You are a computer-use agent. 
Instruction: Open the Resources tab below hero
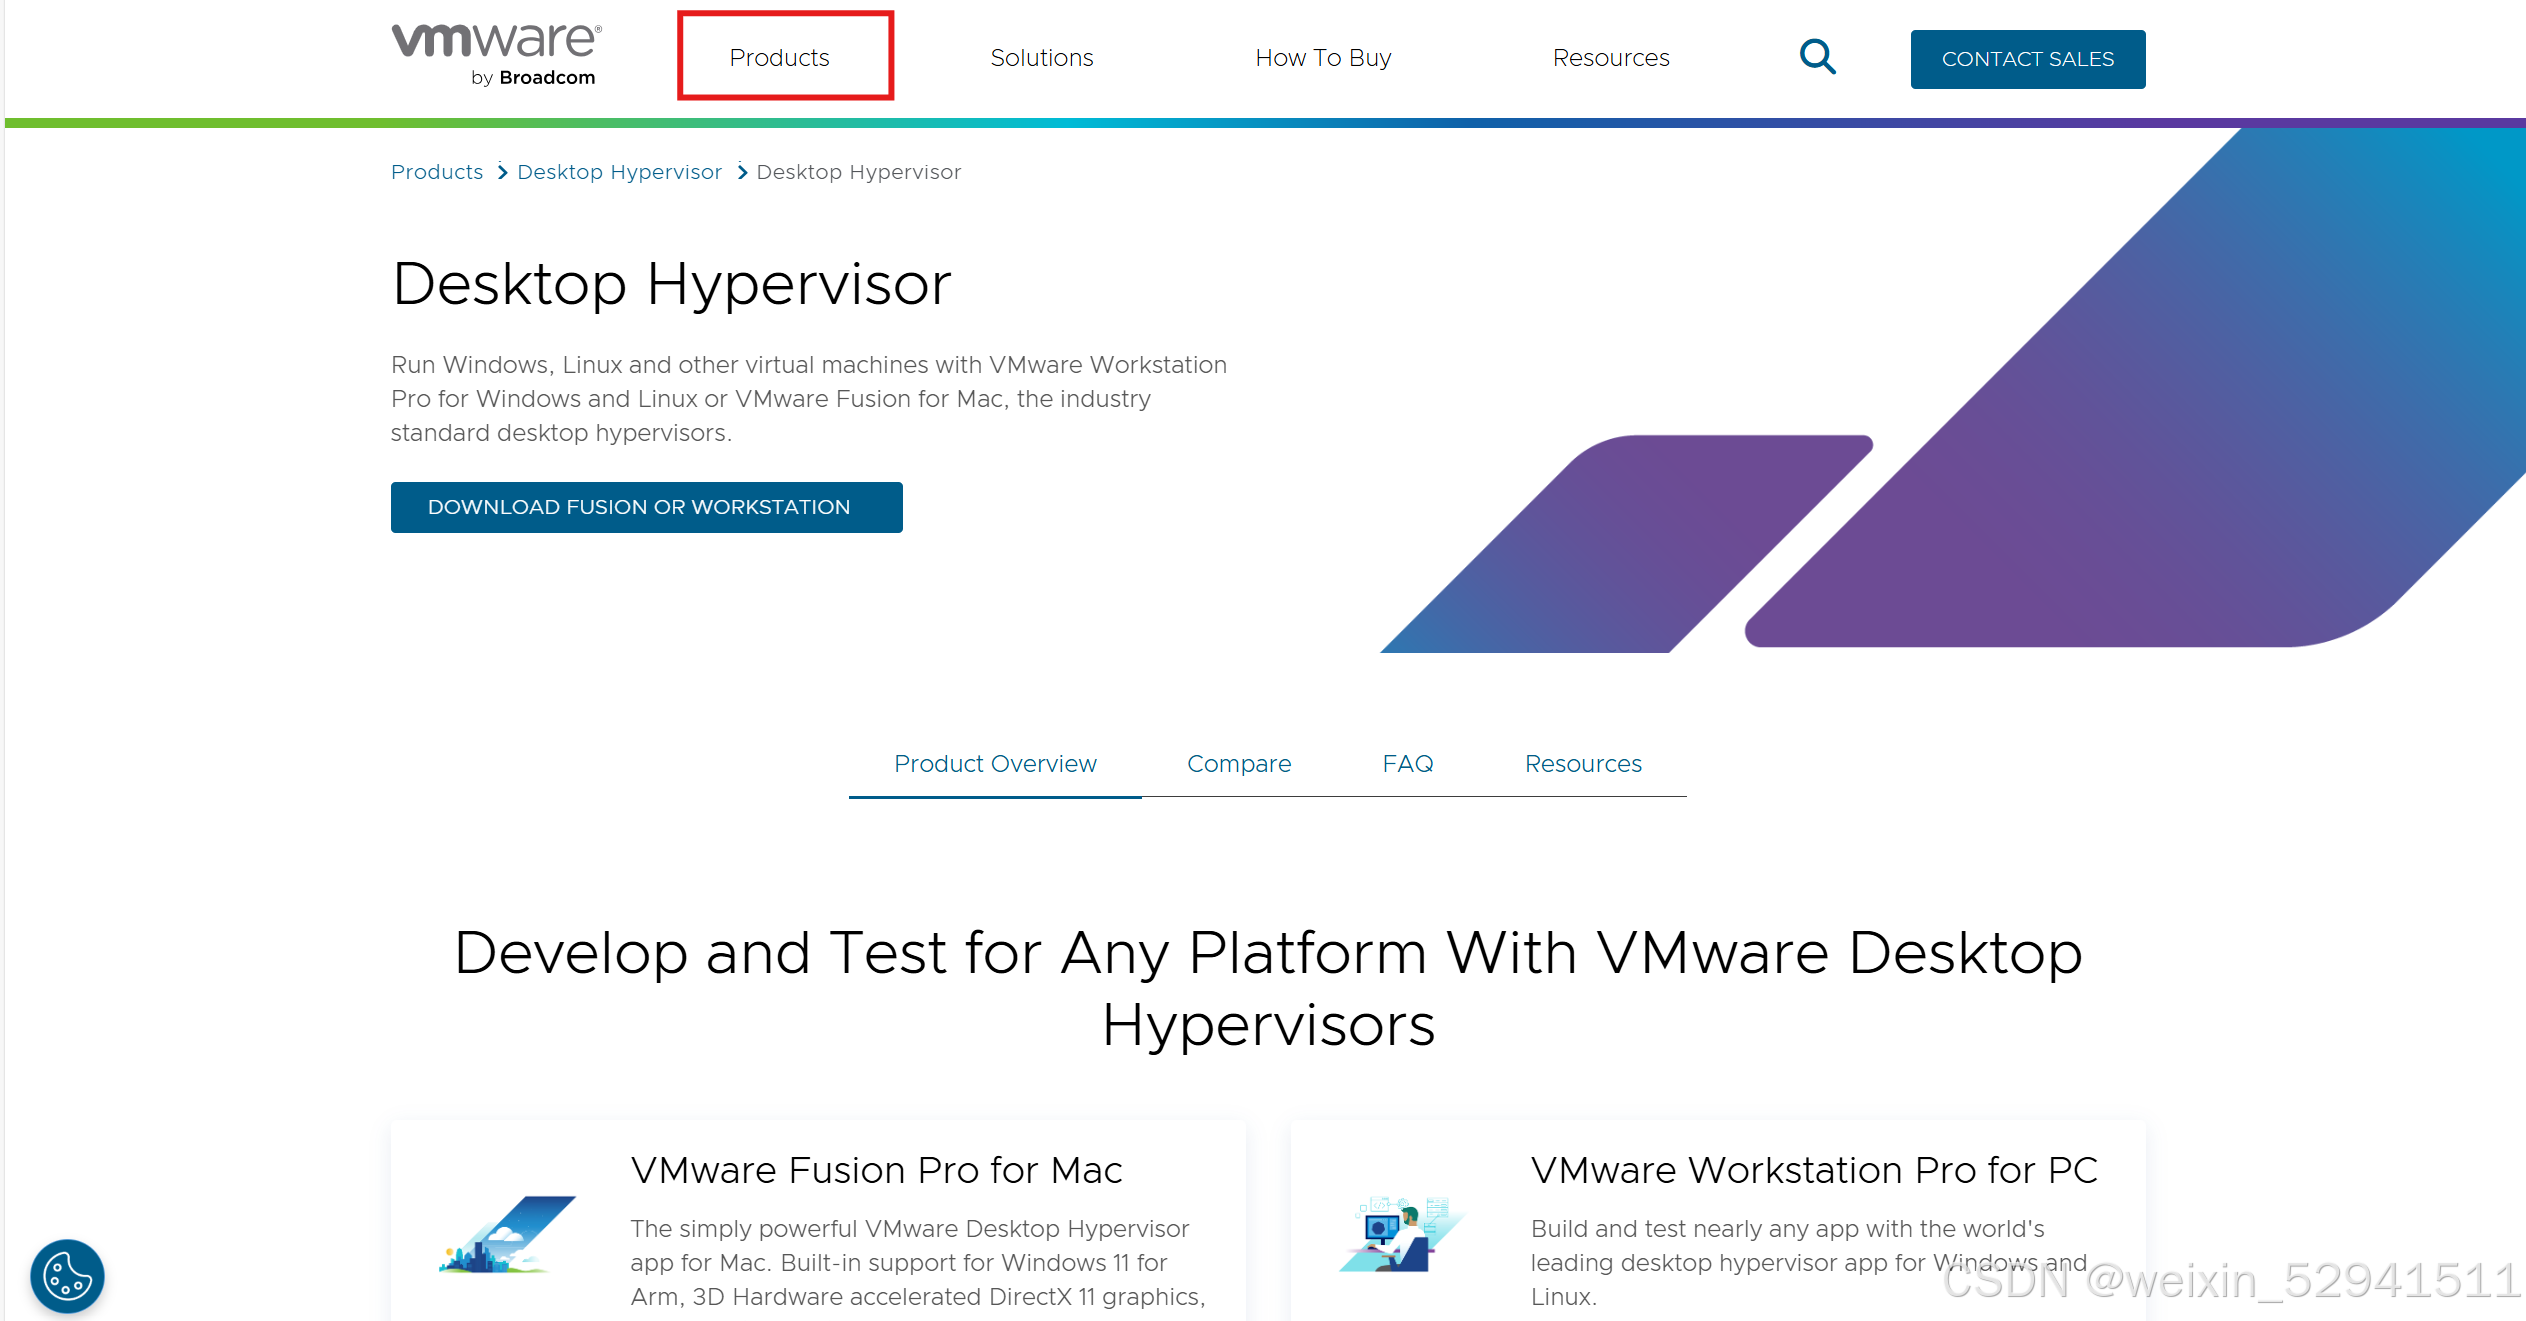1583,764
